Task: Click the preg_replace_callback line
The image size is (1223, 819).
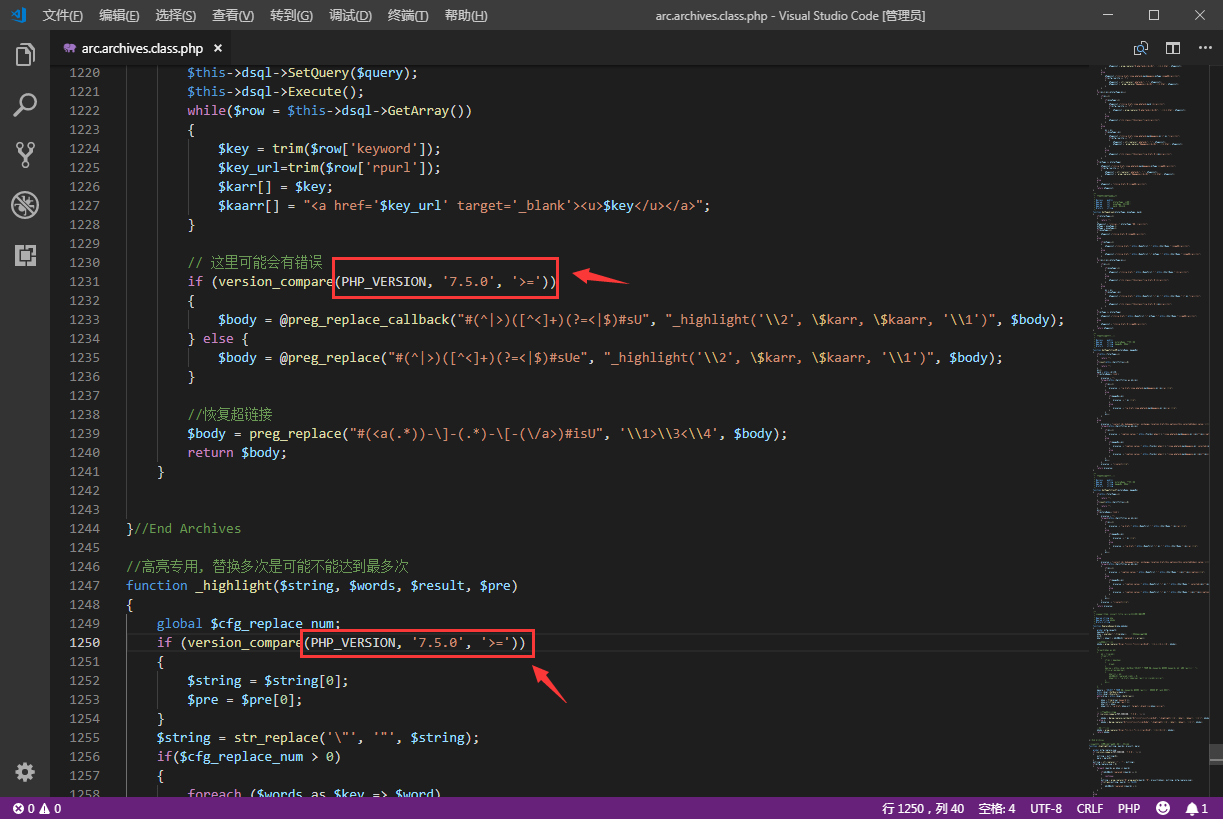Action: point(641,320)
